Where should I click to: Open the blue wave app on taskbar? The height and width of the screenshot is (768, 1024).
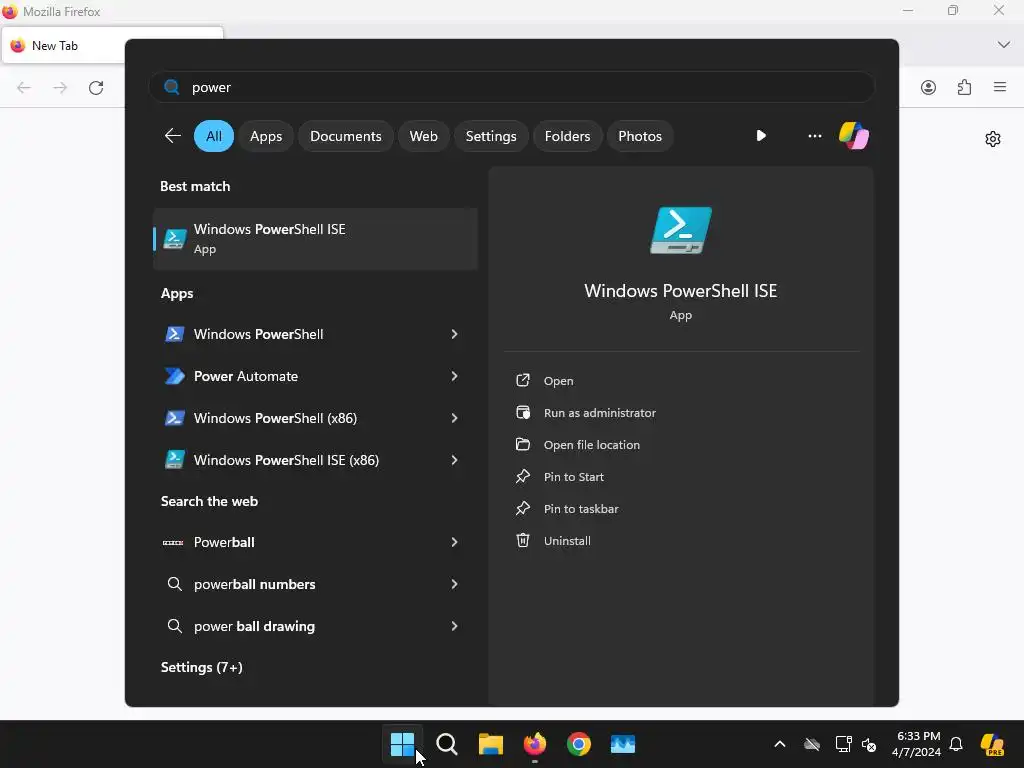click(623, 744)
